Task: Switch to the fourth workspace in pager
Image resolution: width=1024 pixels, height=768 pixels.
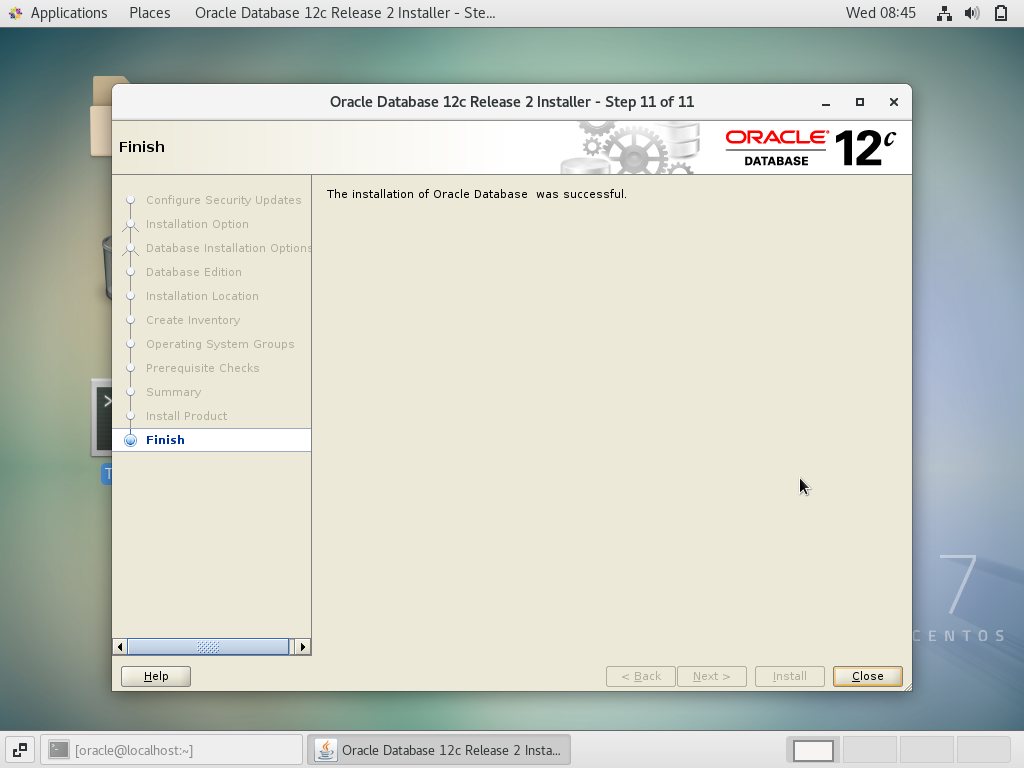Action: coord(984,750)
